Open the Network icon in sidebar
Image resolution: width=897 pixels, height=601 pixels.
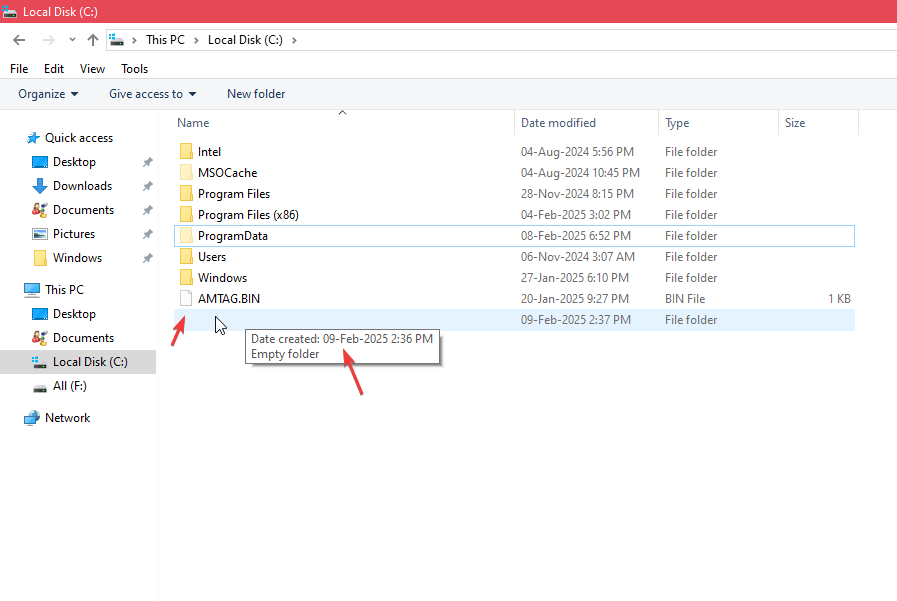32,418
